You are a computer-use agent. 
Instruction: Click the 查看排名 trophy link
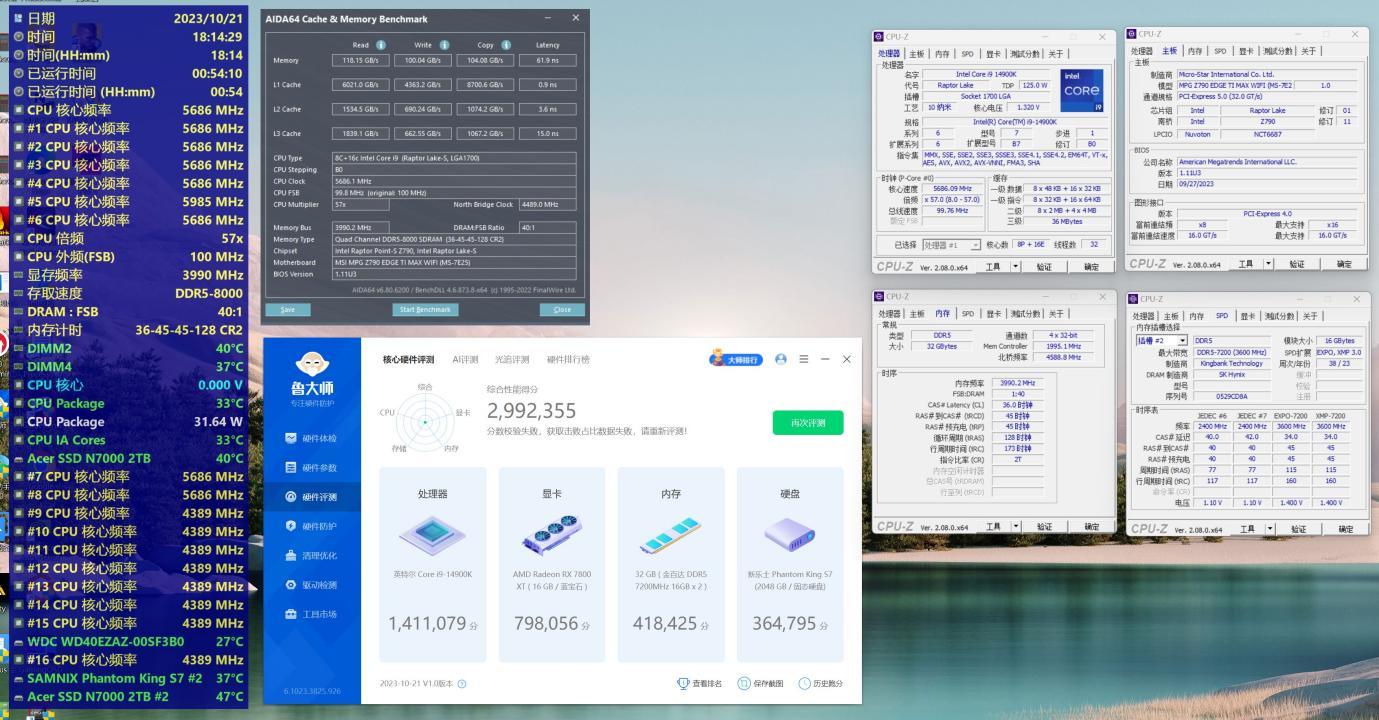pos(700,684)
